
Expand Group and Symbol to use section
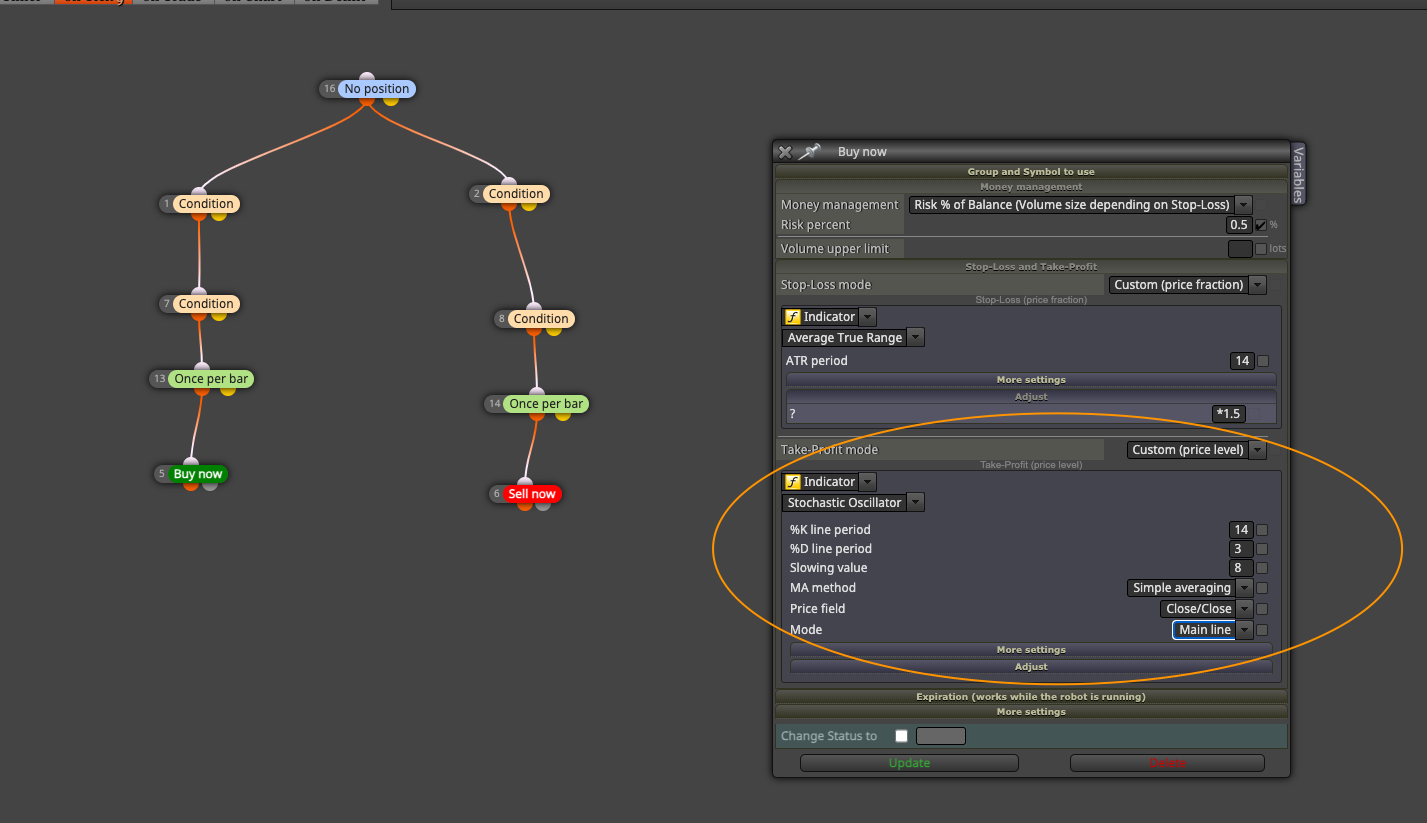tap(1031, 172)
